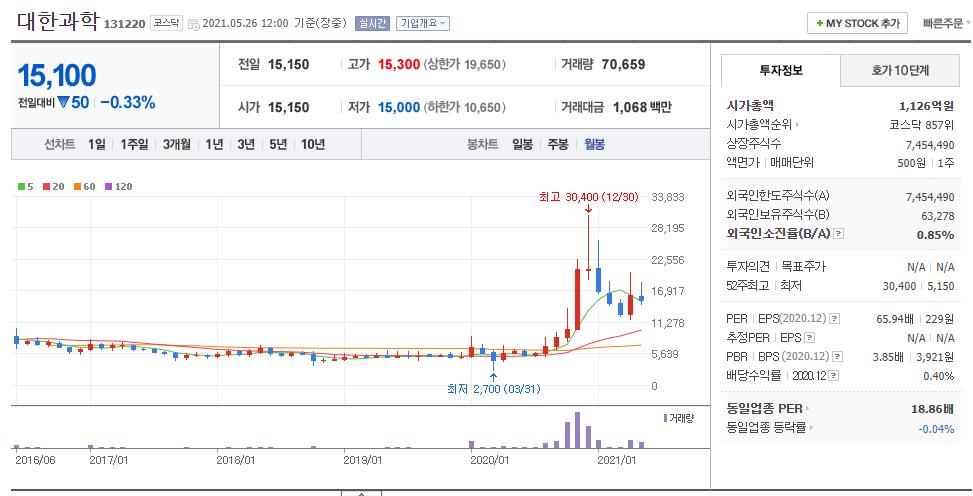The image size is (973, 496).
Task: Click the -0.33% change rate
Action: (x=128, y=102)
